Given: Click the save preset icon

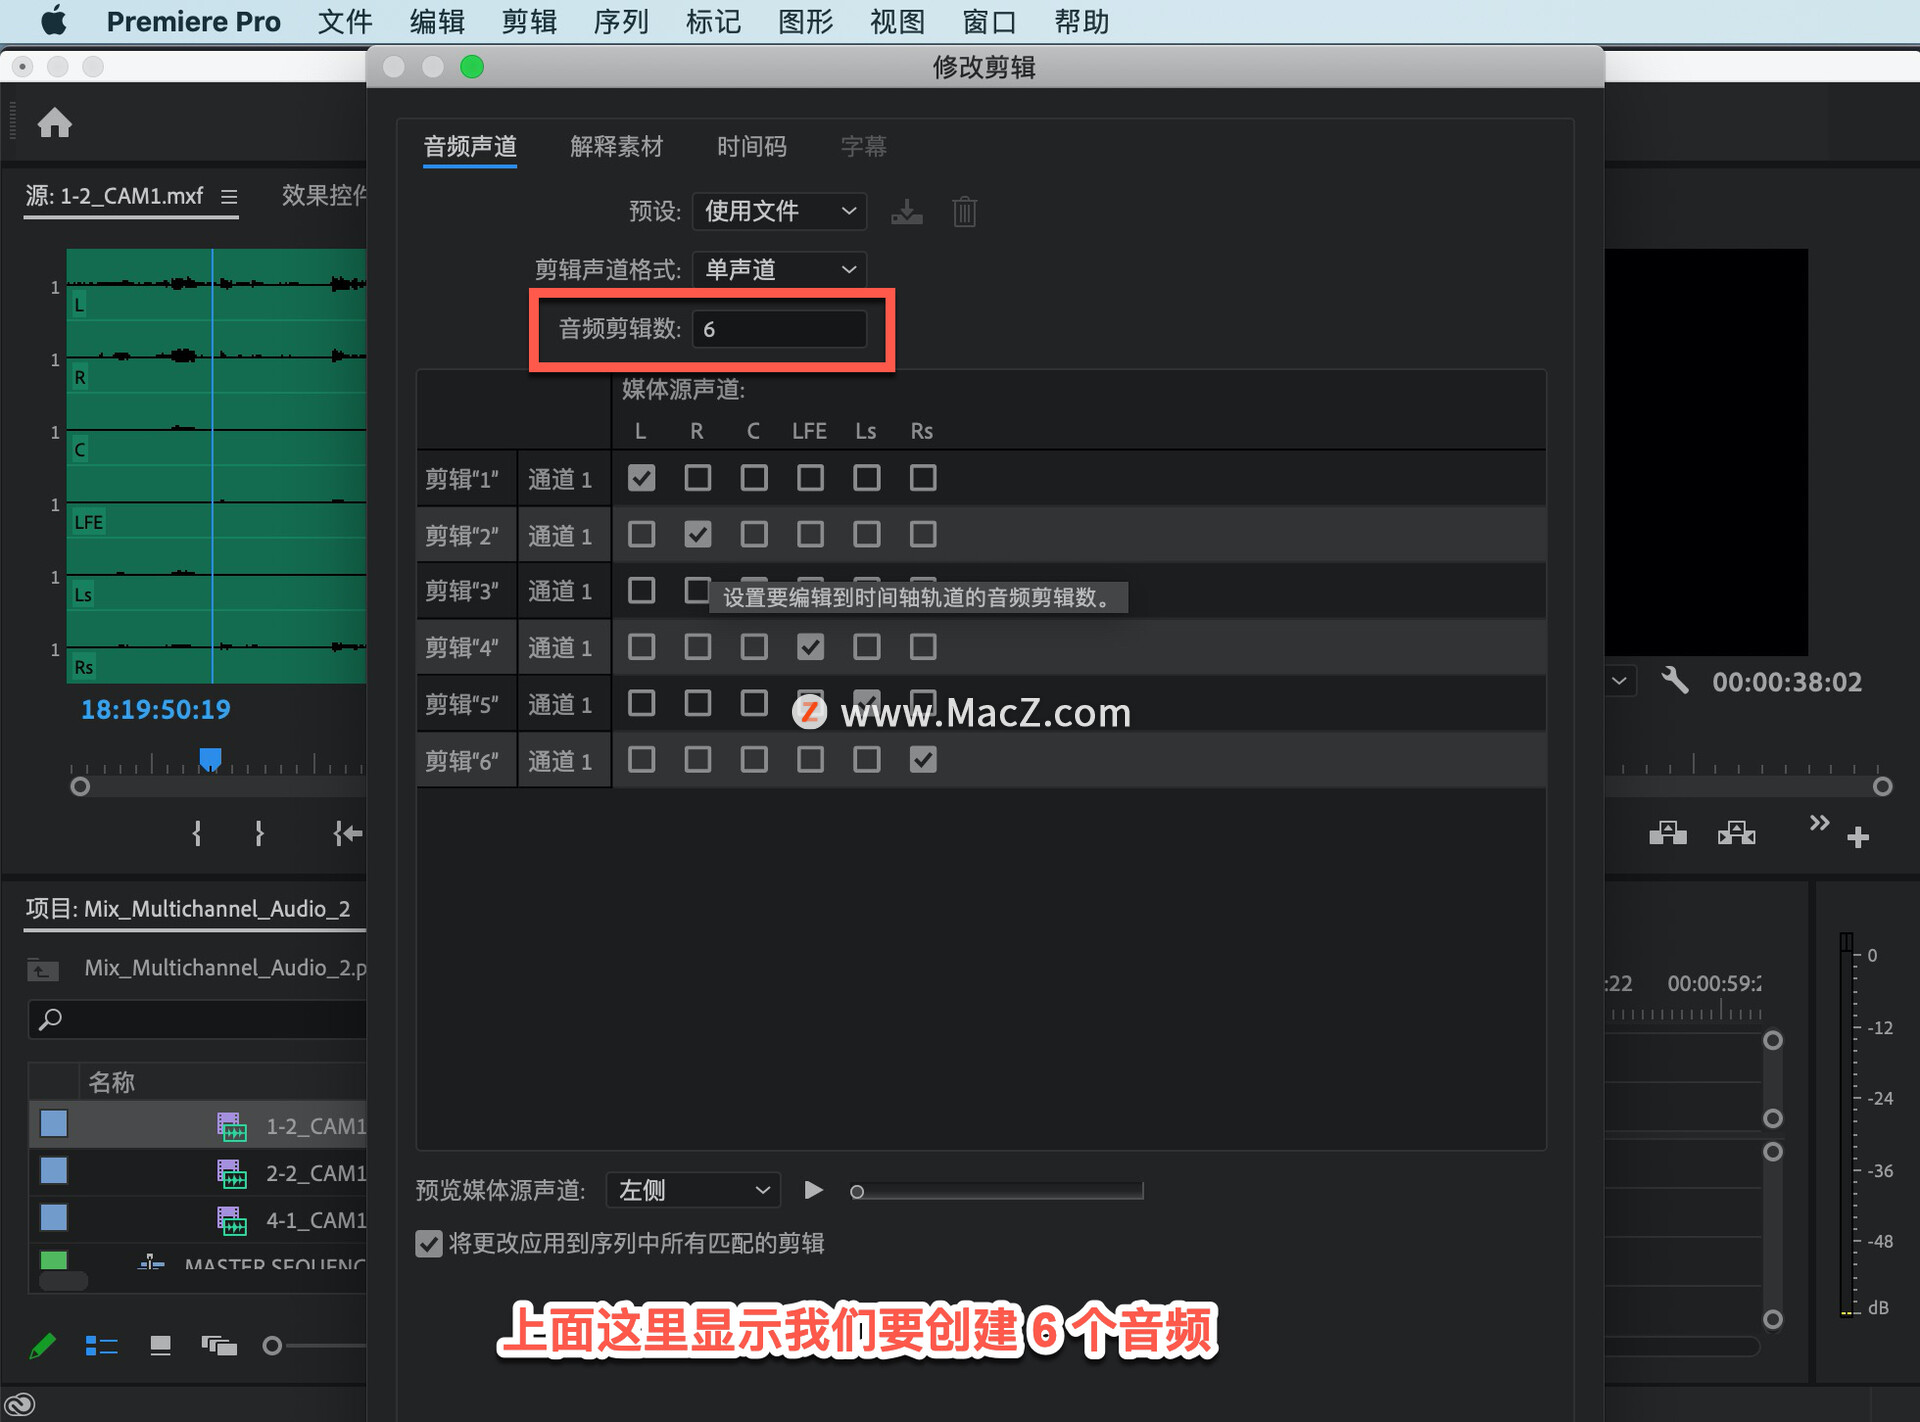Looking at the screenshot, I should (906, 212).
